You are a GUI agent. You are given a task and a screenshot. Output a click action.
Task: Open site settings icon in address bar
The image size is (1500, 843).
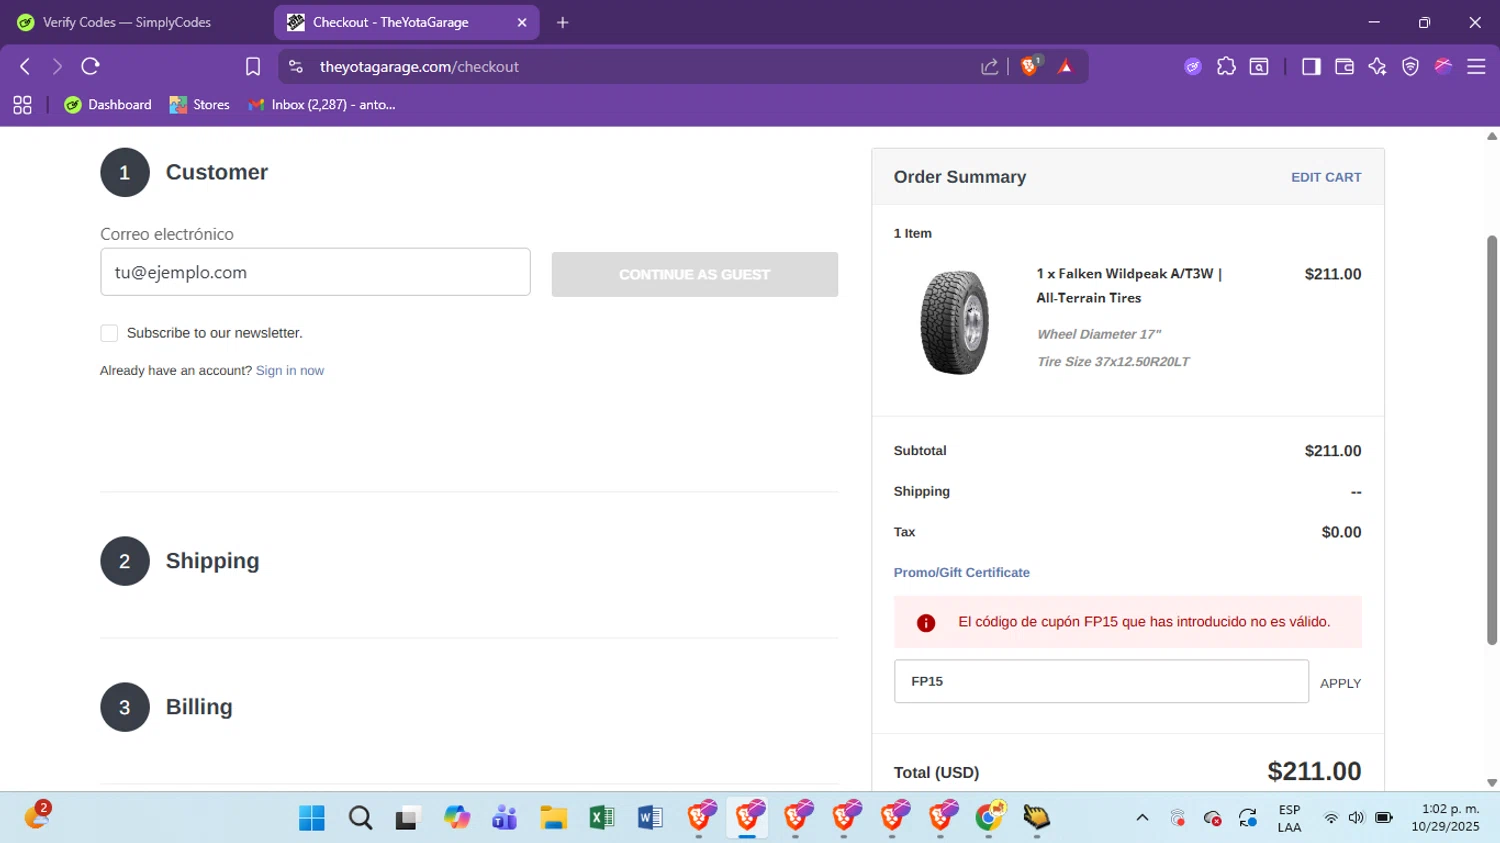[295, 66]
